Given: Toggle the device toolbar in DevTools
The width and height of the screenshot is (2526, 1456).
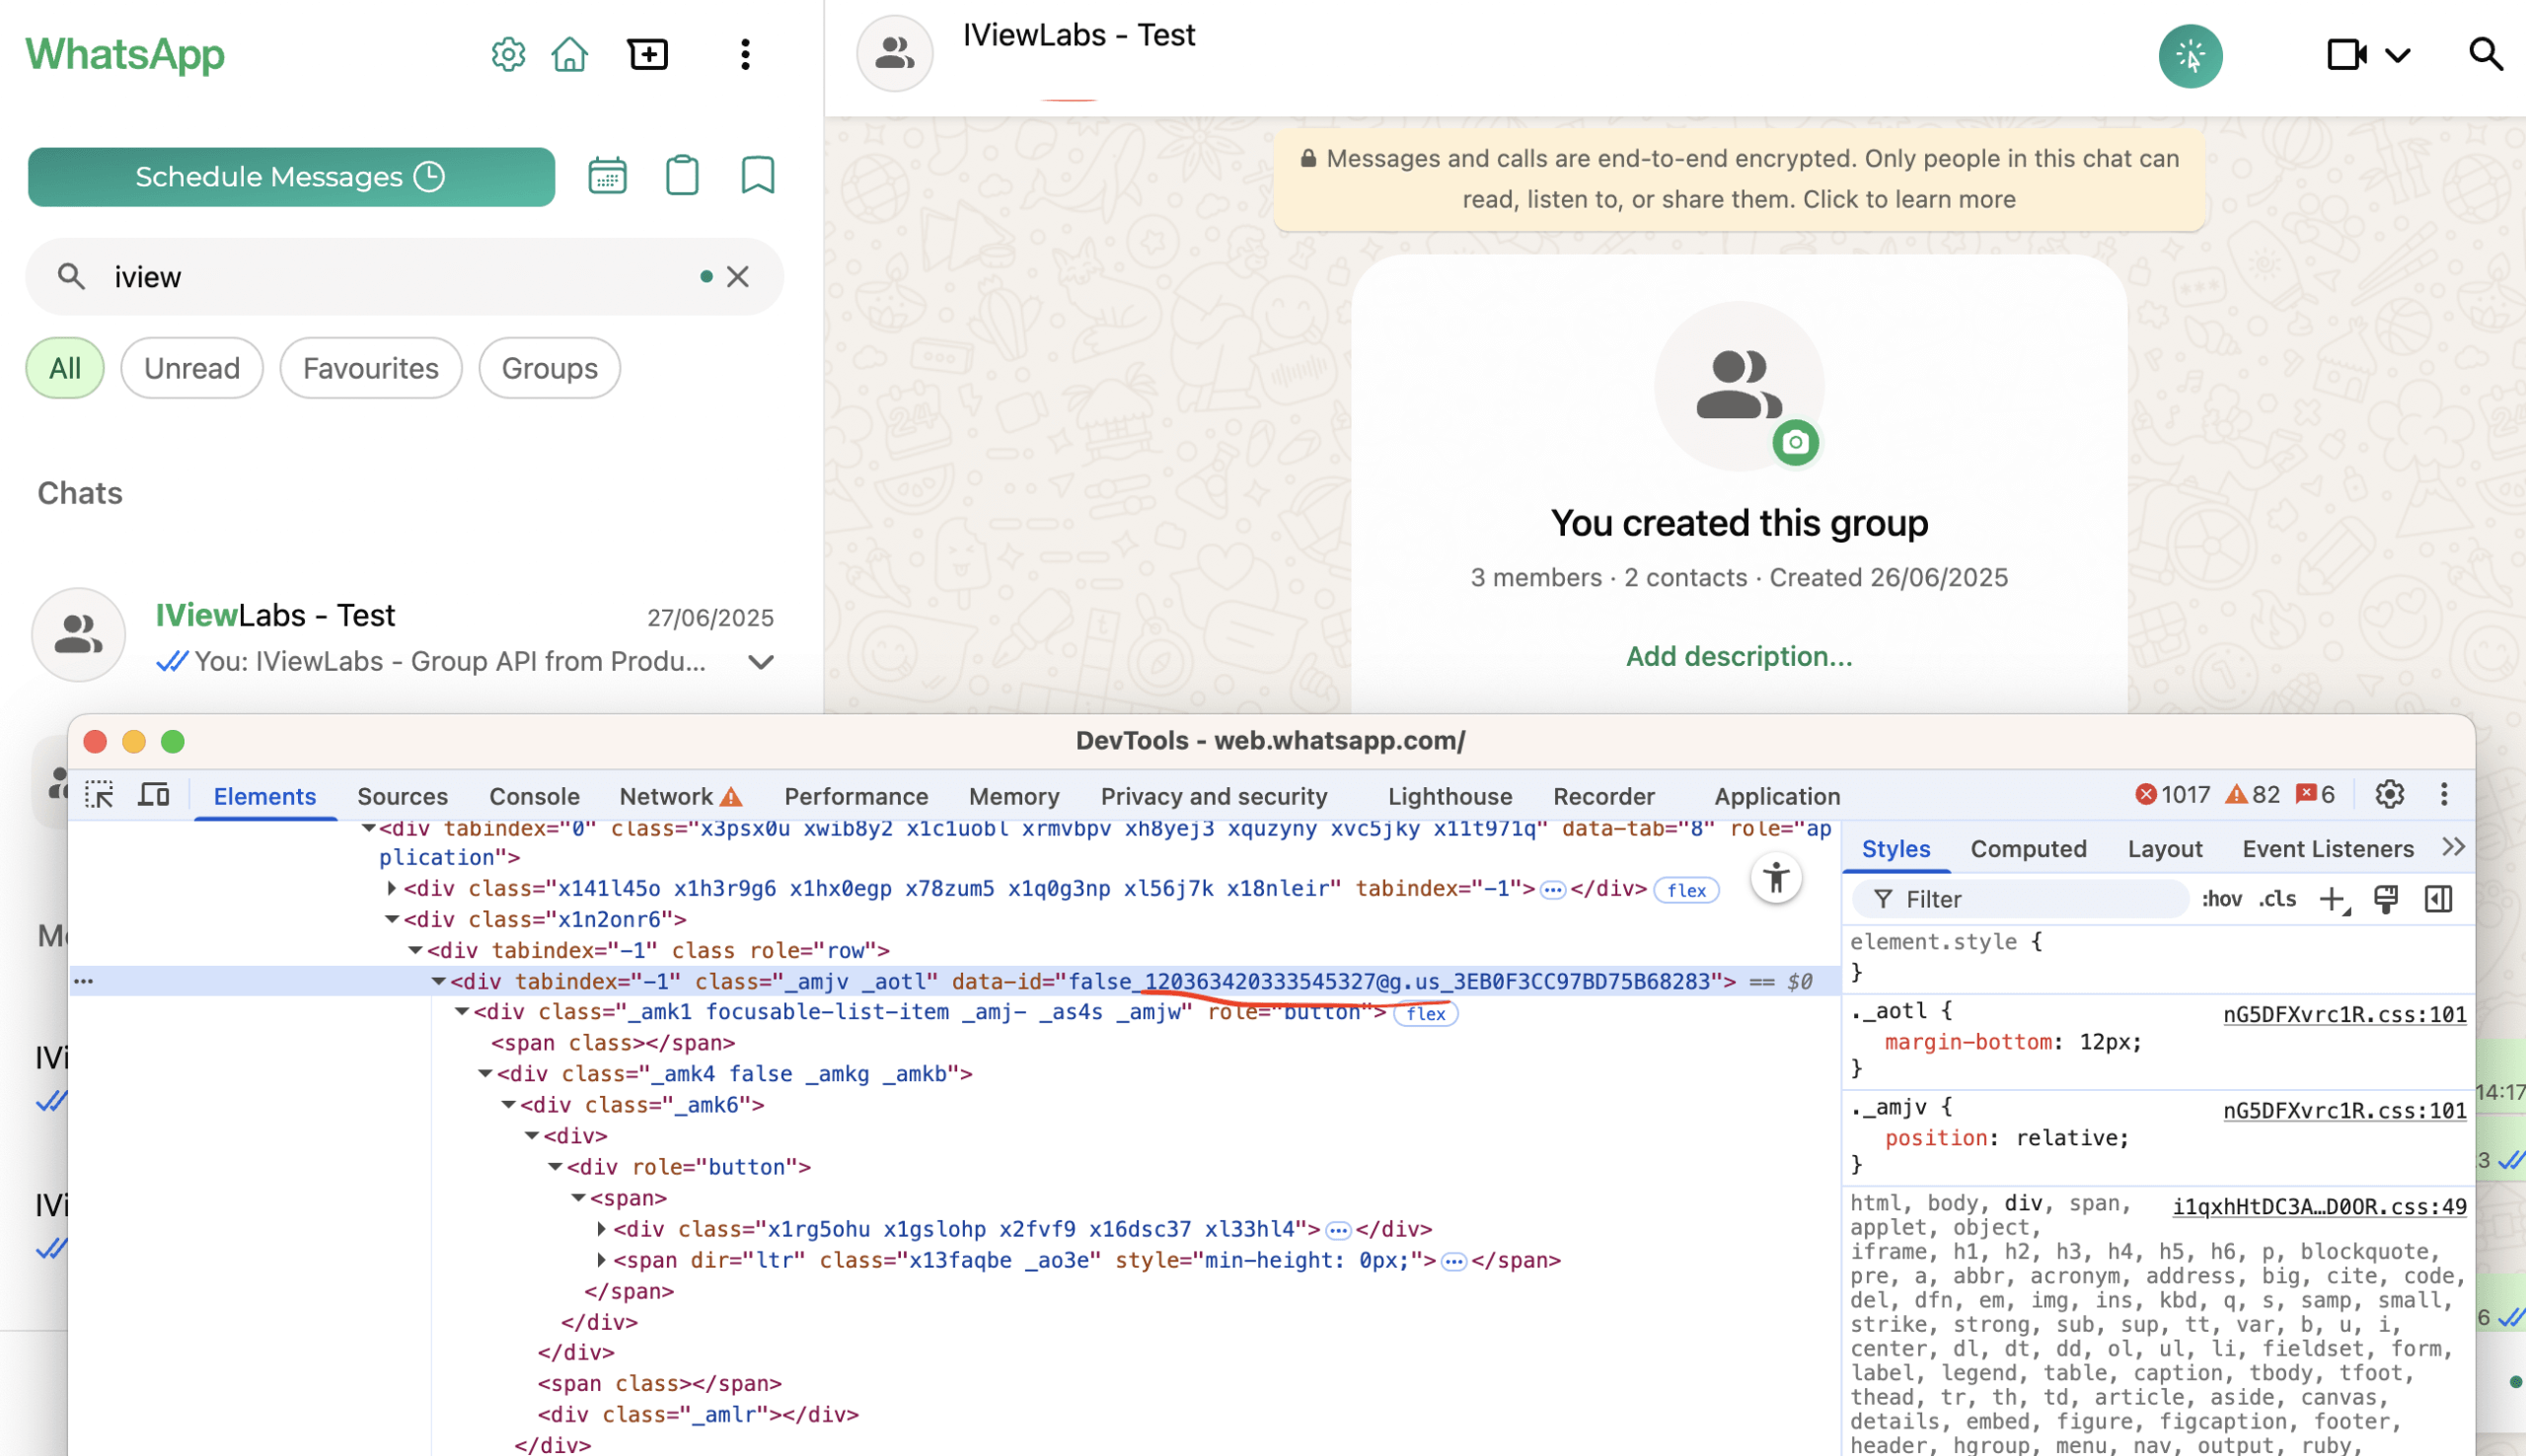Looking at the screenshot, I should click(x=154, y=795).
